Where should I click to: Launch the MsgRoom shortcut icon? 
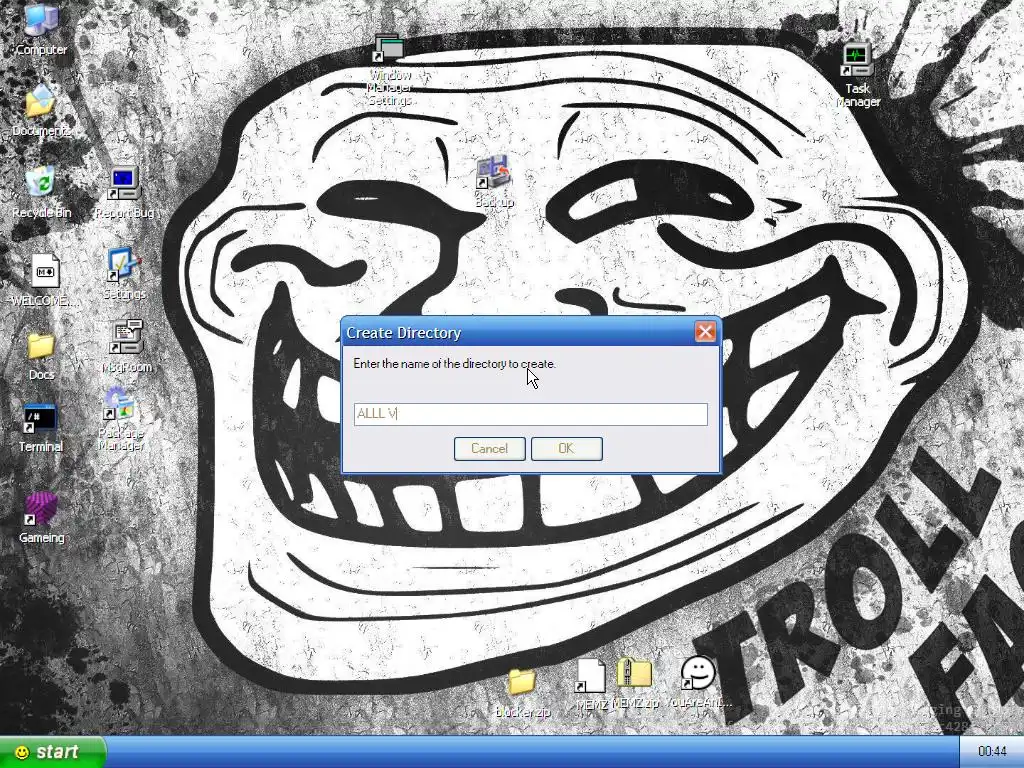click(126, 345)
